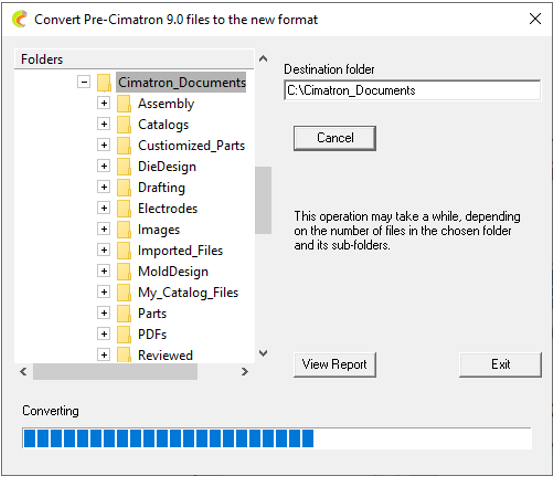
Task: Click the PDFs folder icon
Action: click(124, 335)
